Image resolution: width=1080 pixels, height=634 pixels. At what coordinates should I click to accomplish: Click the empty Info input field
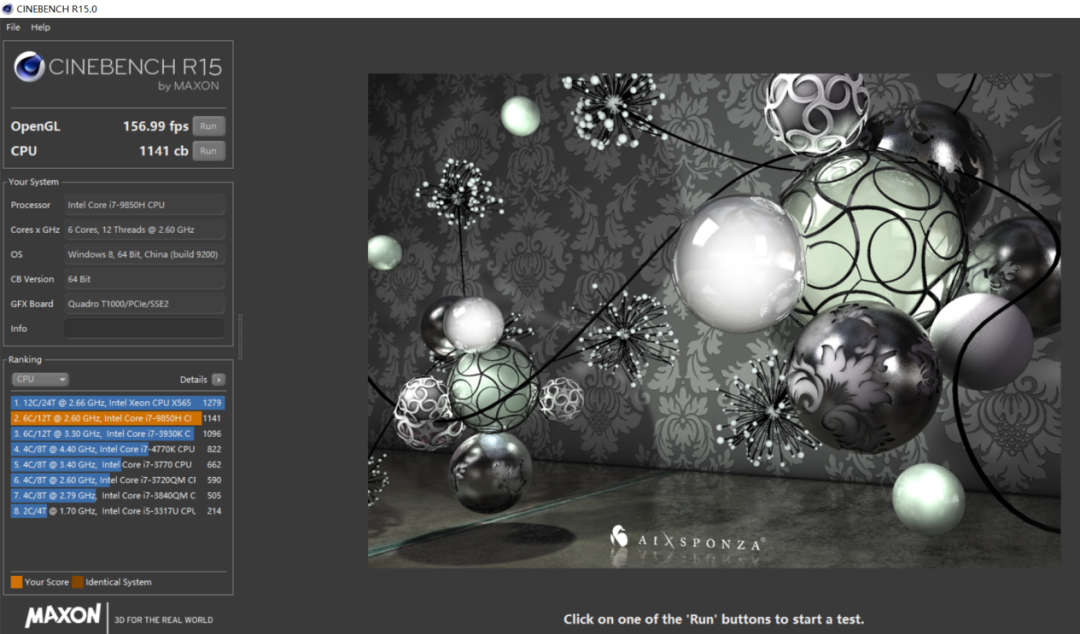(x=144, y=329)
